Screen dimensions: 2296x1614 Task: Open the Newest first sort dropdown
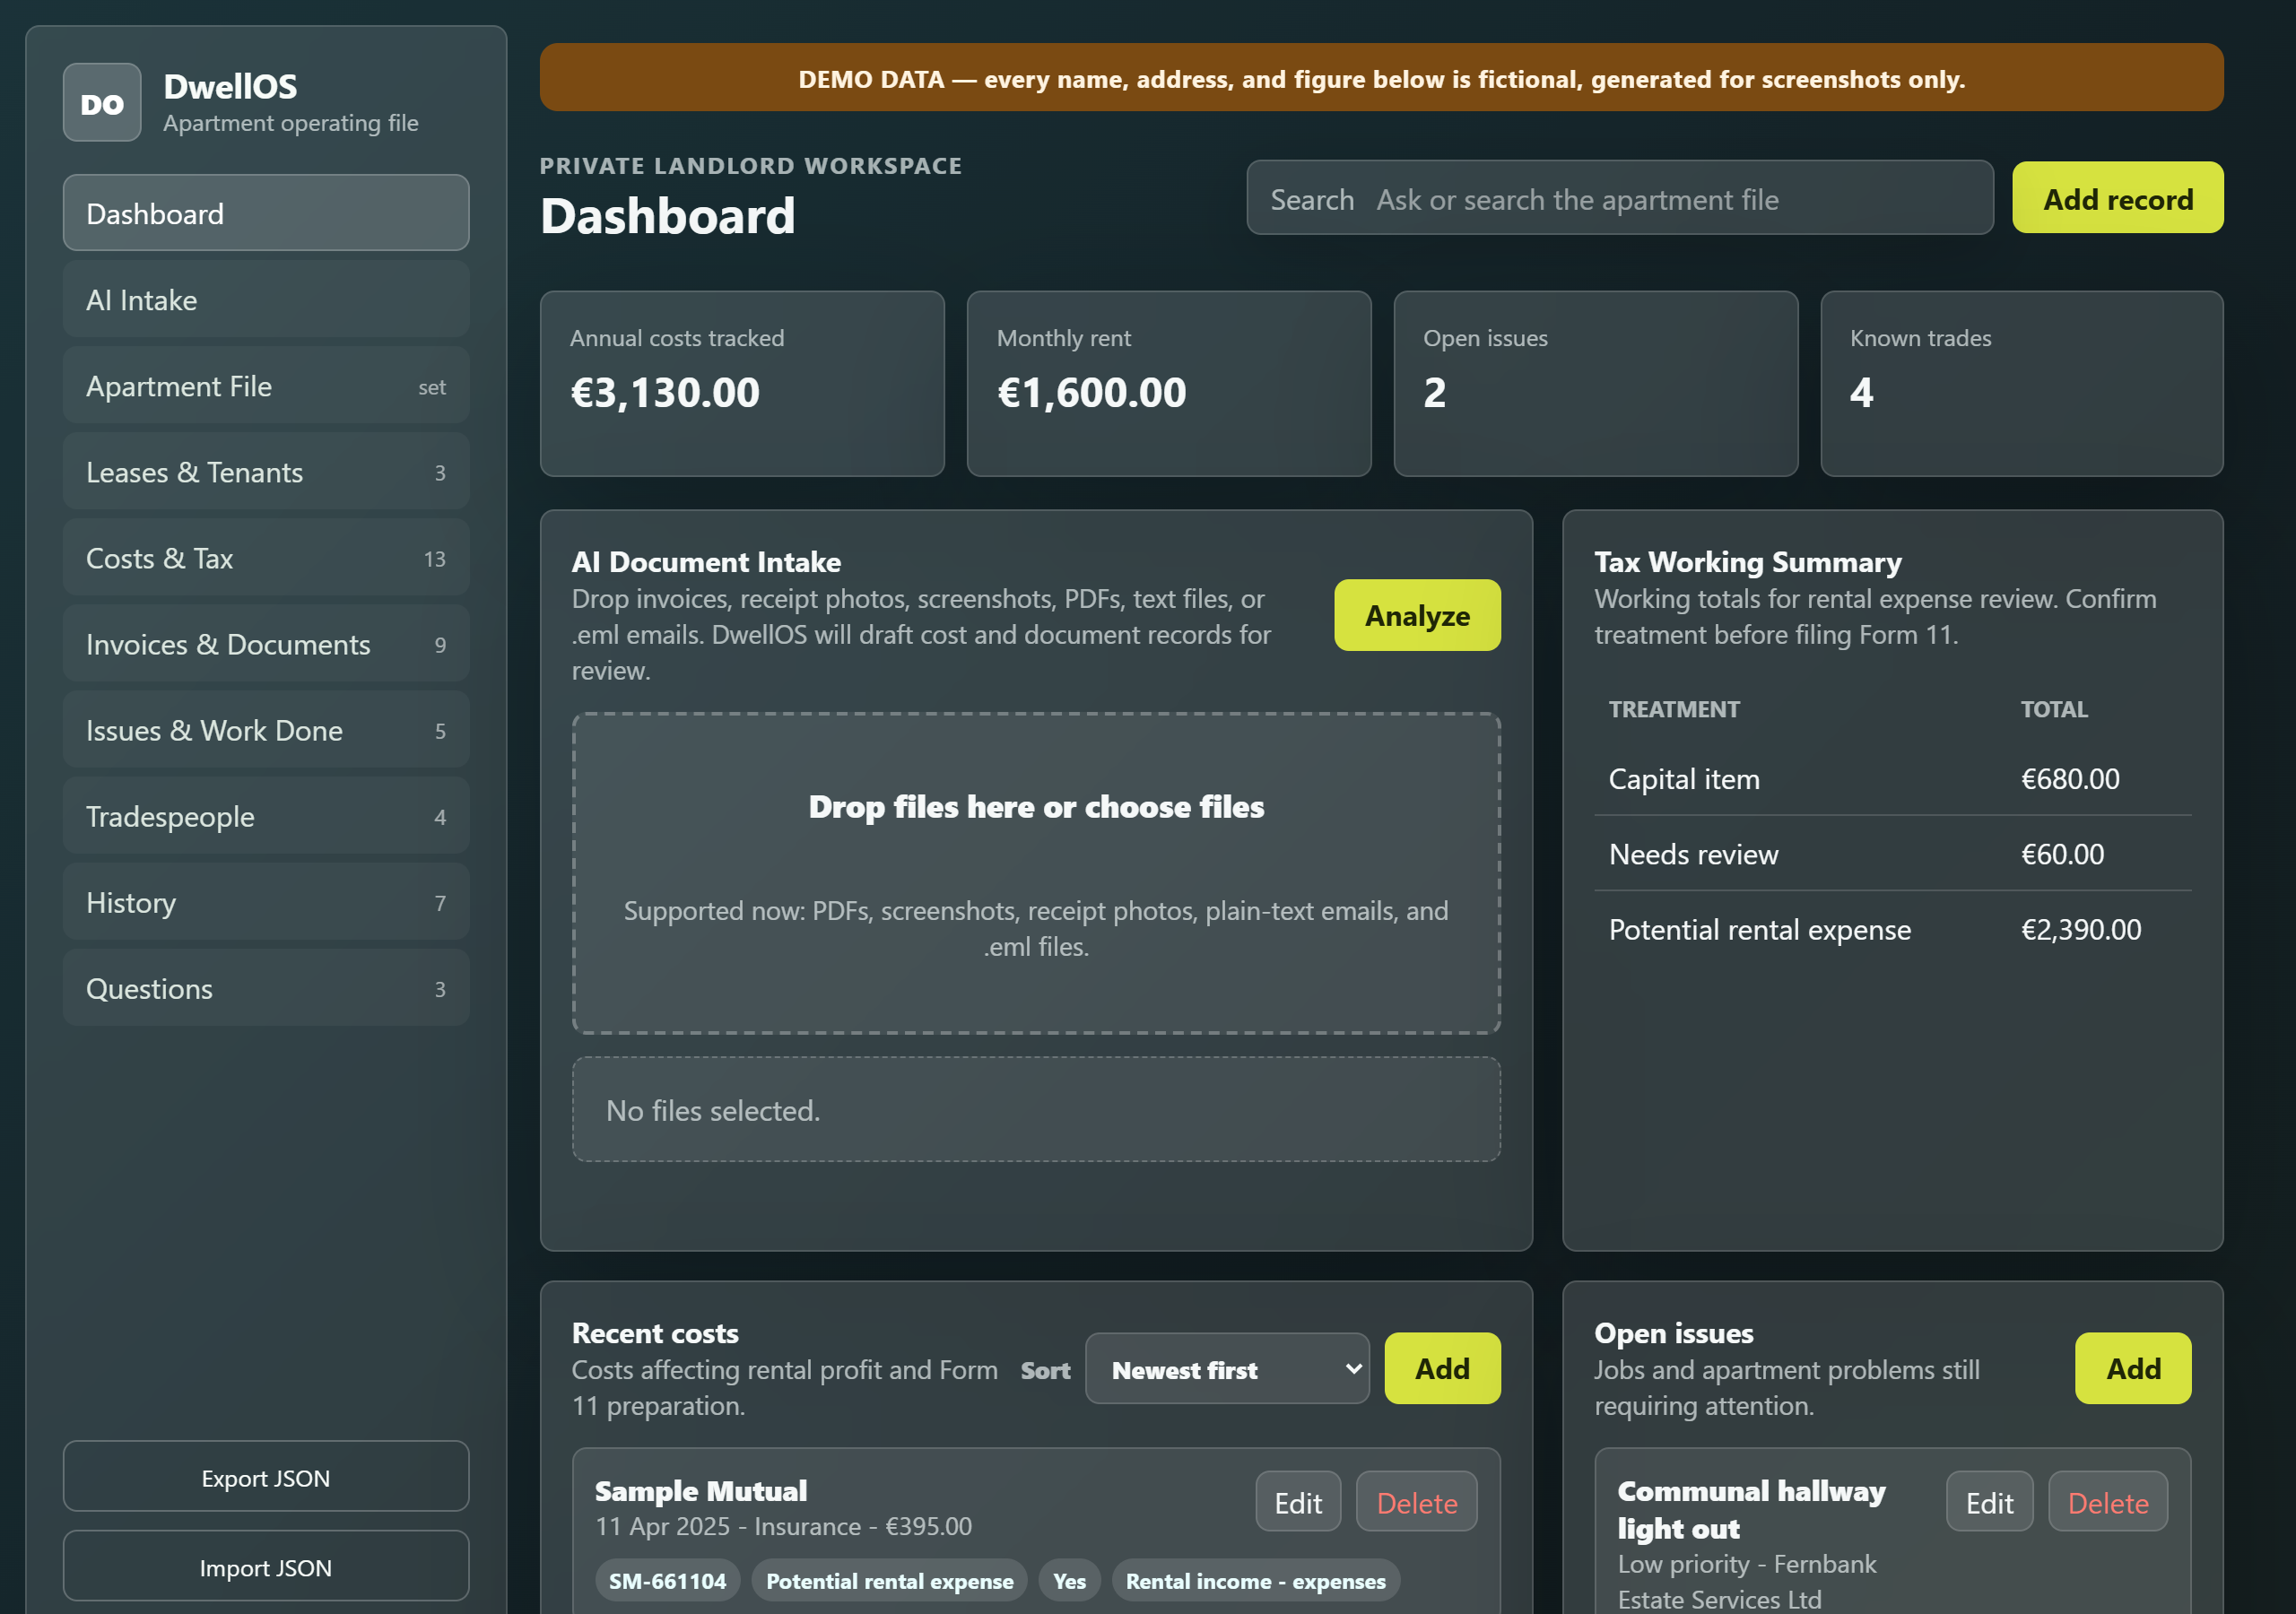tap(1227, 1368)
